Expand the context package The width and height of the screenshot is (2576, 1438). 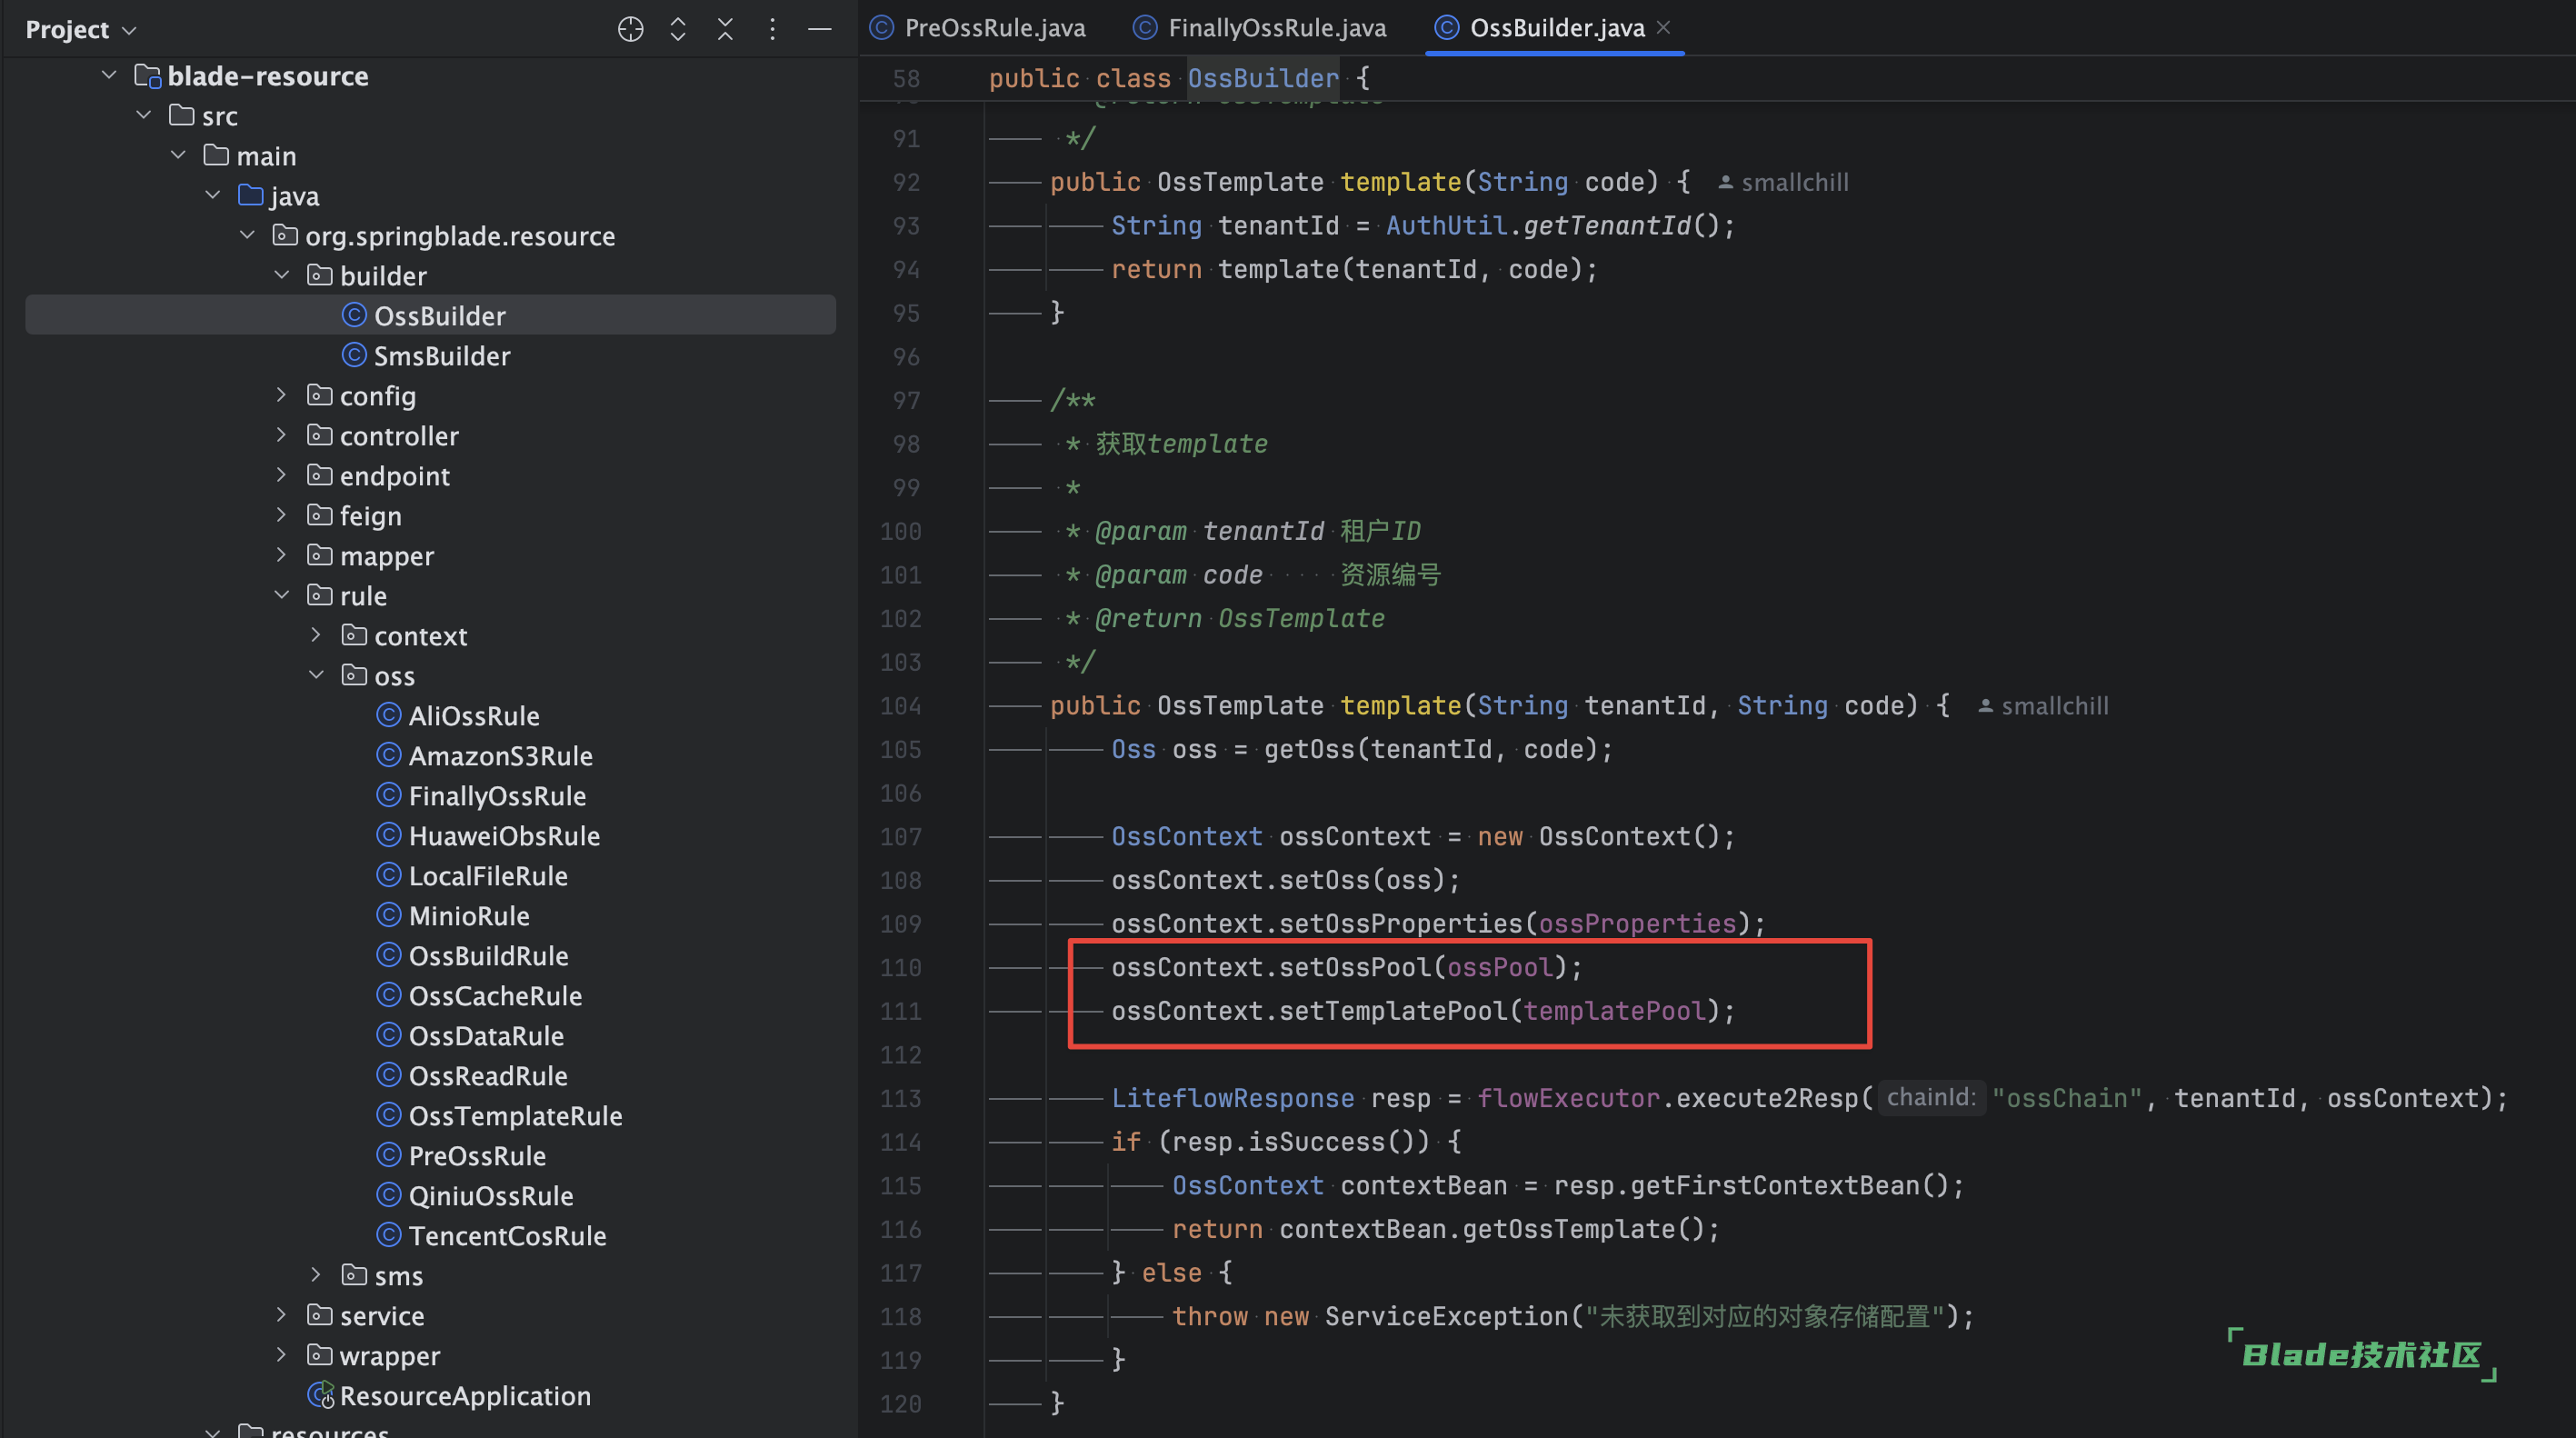pos(316,635)
